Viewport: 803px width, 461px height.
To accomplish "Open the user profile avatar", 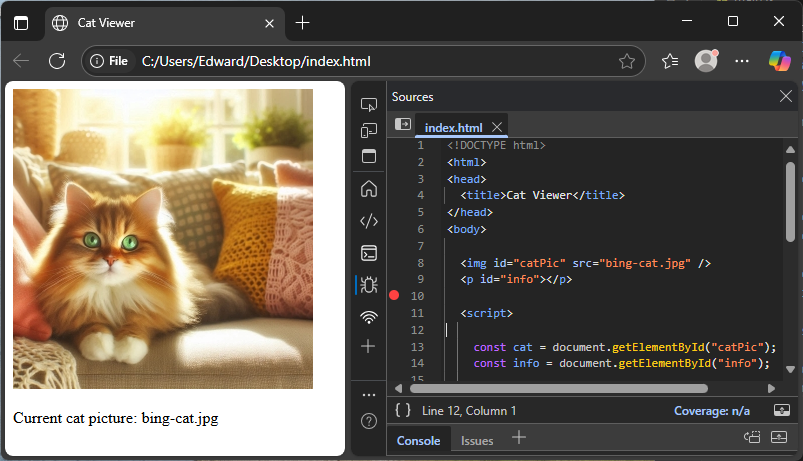I will 706,61.
